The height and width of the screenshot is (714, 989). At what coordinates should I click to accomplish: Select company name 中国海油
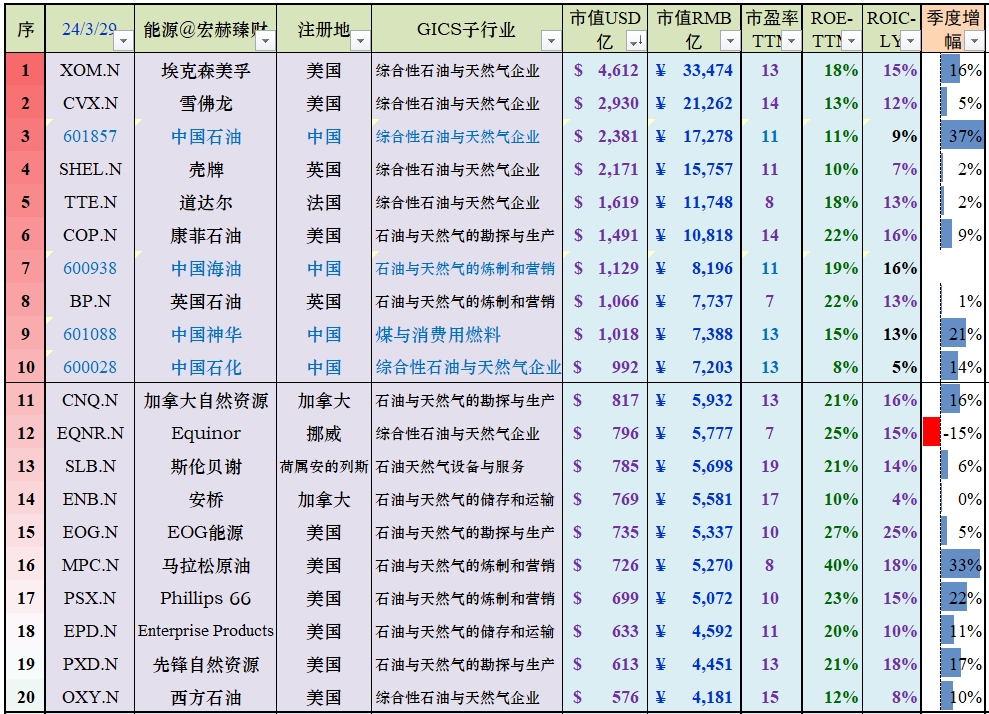pyautogui.click(x=206, y=268)
